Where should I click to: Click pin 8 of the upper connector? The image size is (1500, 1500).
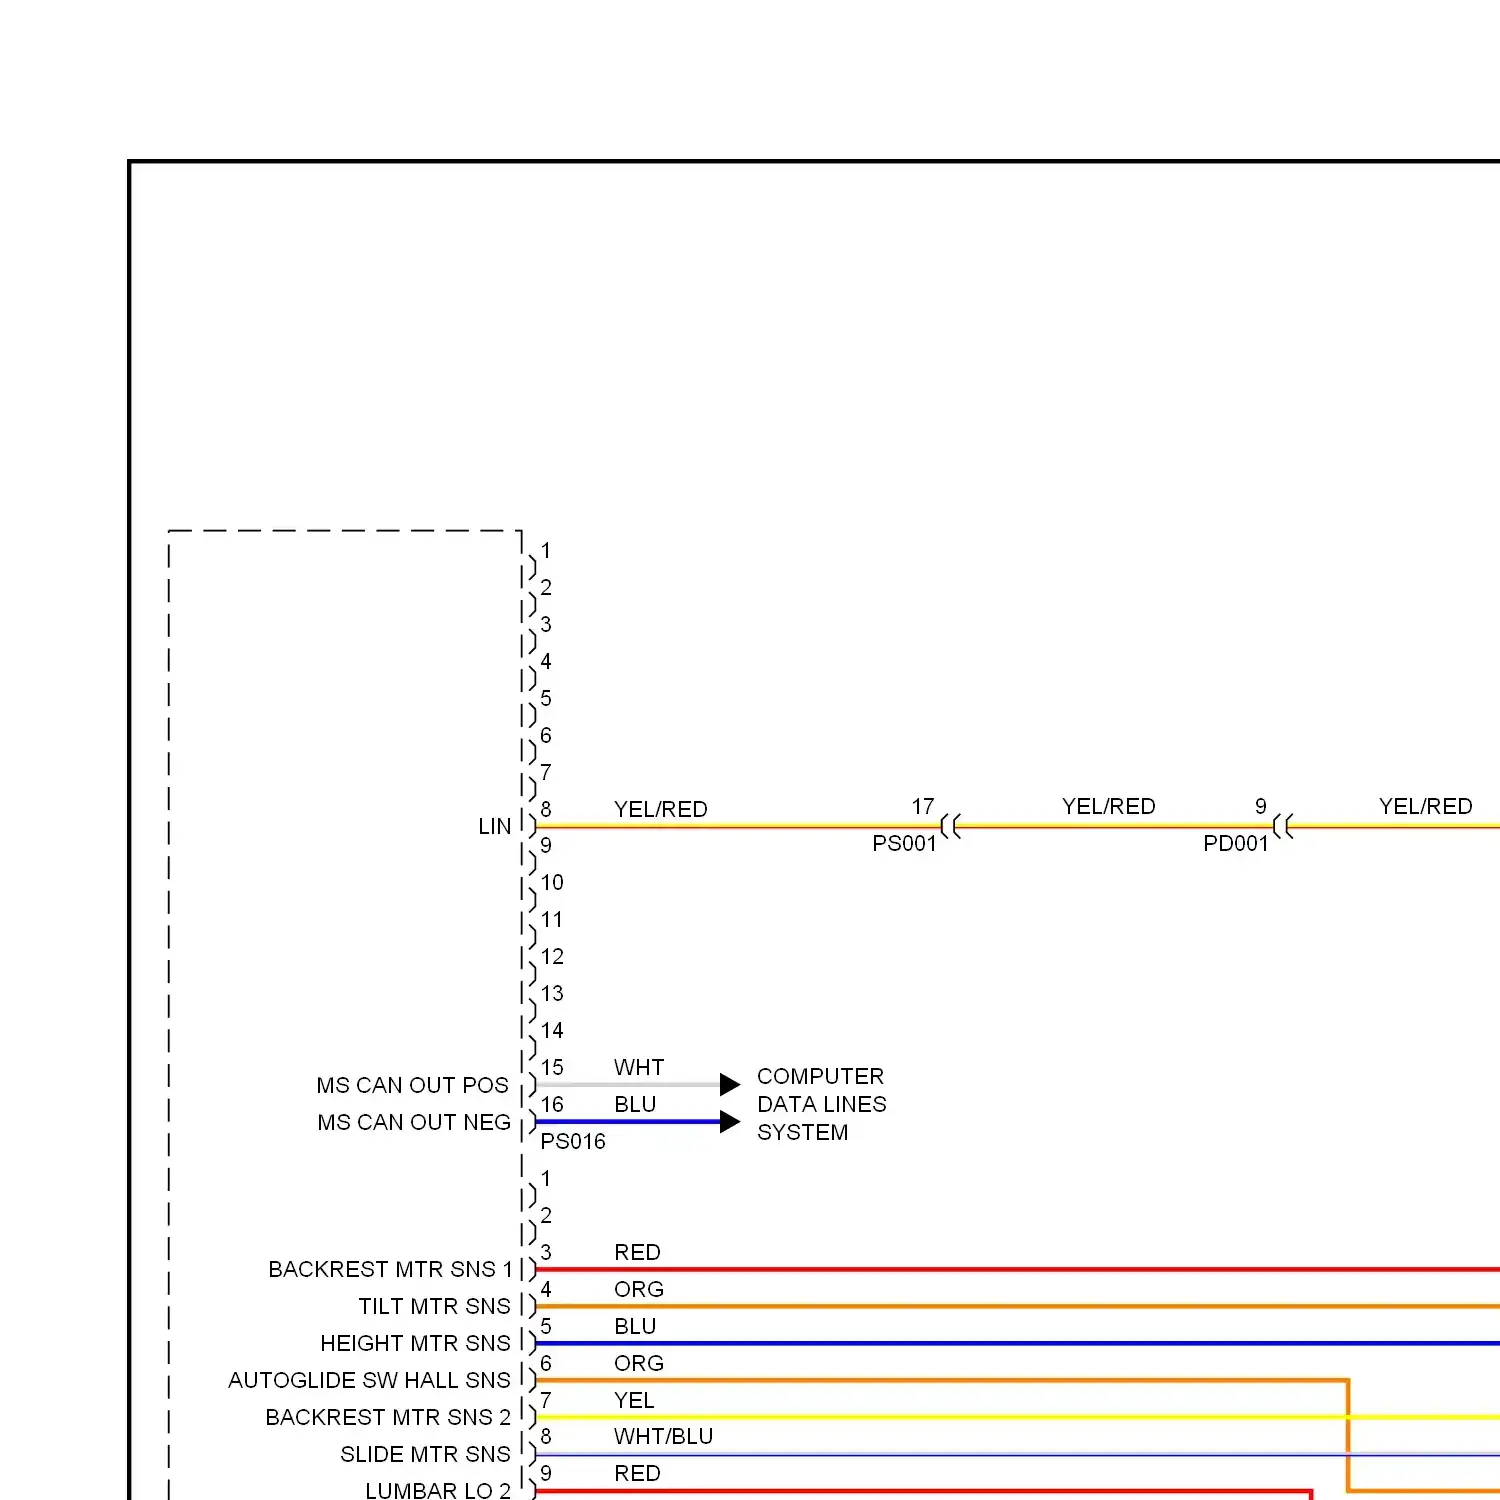546,808
